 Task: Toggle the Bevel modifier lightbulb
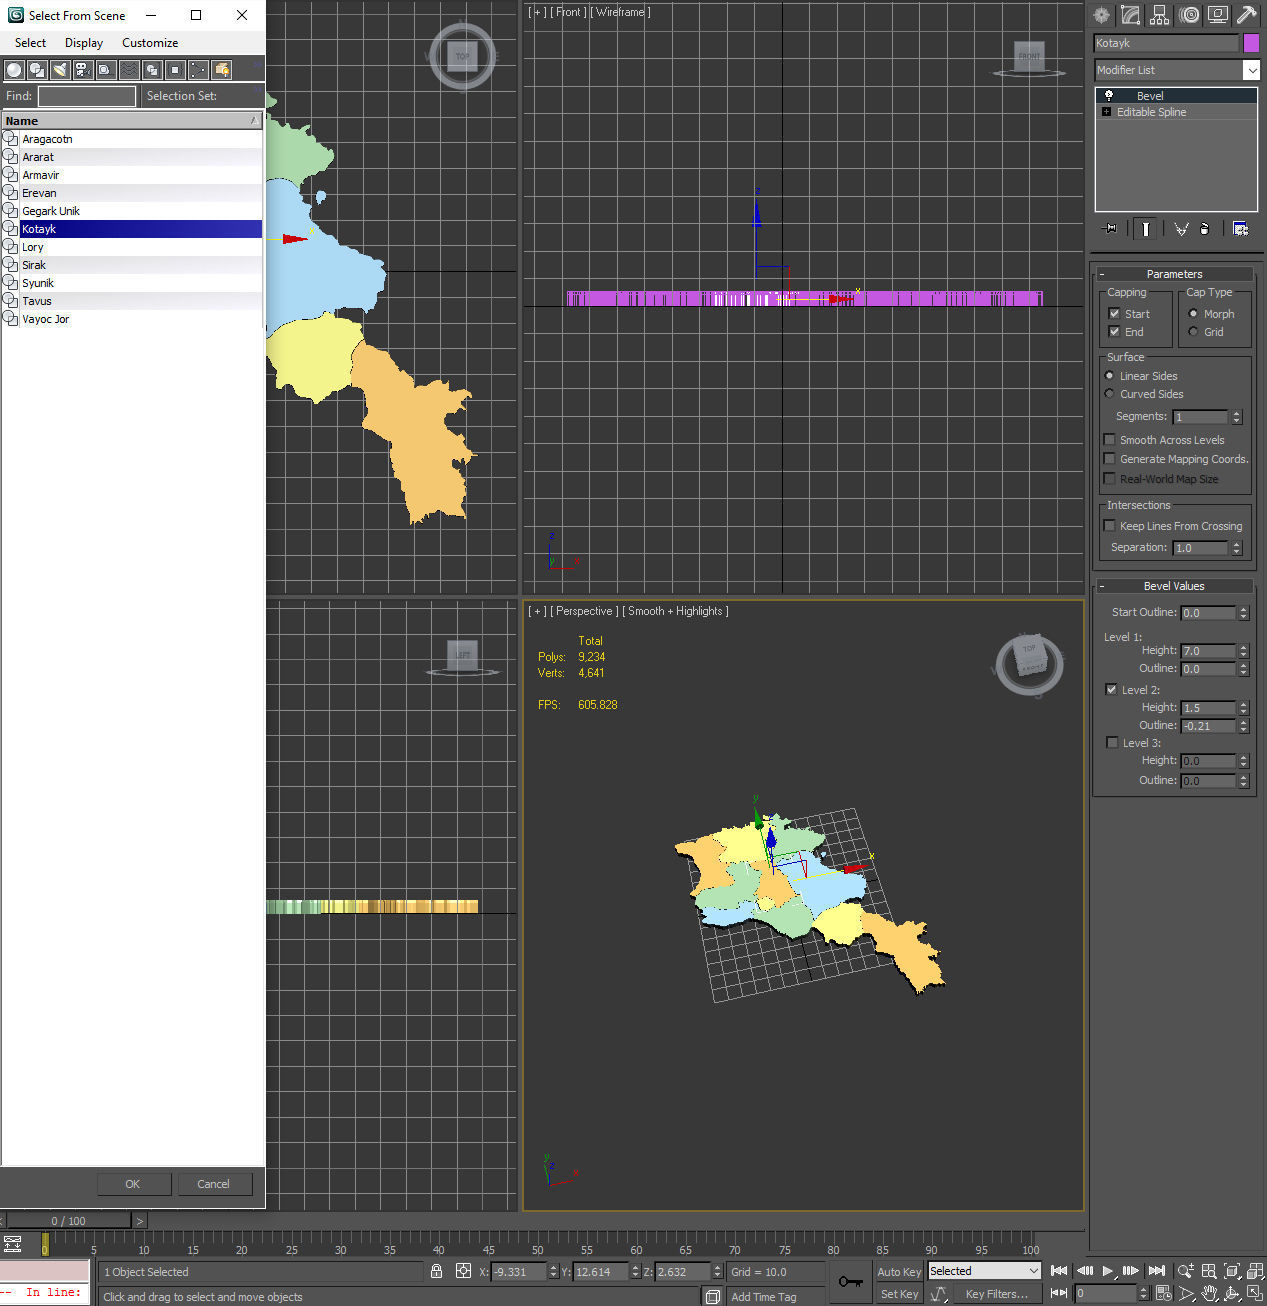click(1108, 96)
